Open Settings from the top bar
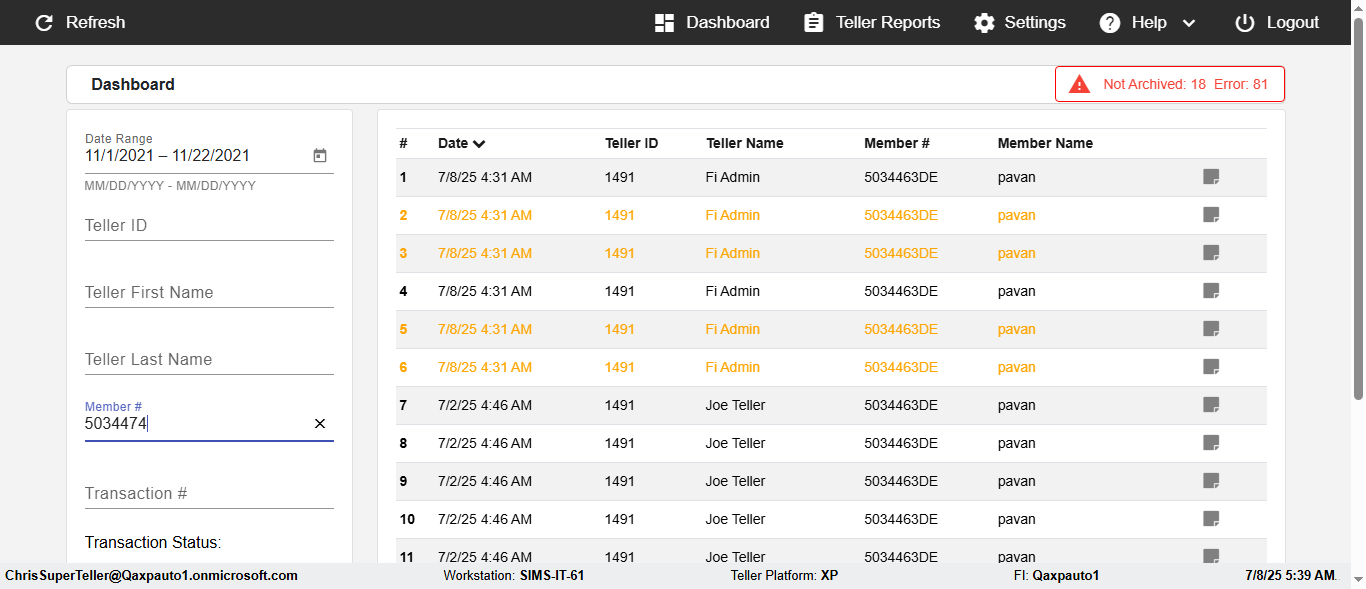 [x=1020, y=23]
